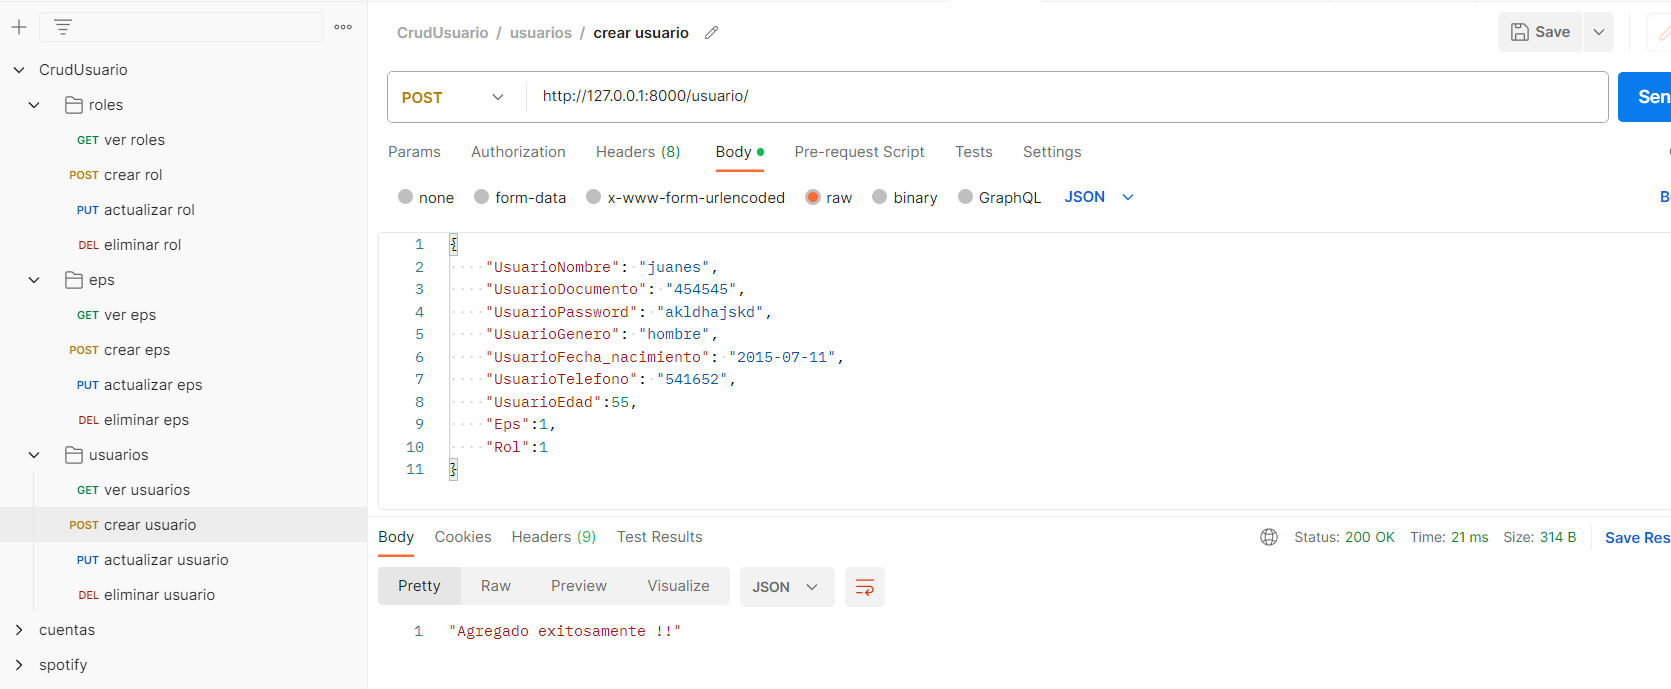Open the response JSON format dropdown
Screen dimensions: 1671x689
tap(785, 587)
